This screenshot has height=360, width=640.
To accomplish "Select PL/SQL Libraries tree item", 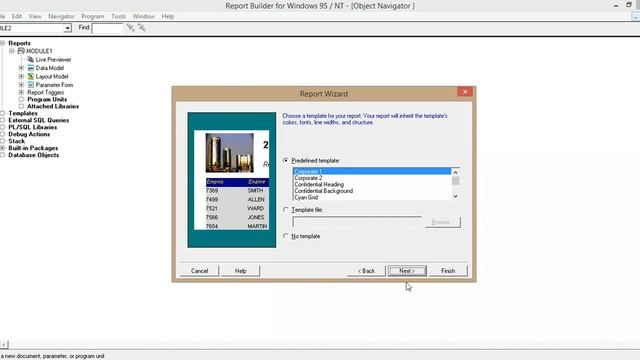I will coord(33,127).
